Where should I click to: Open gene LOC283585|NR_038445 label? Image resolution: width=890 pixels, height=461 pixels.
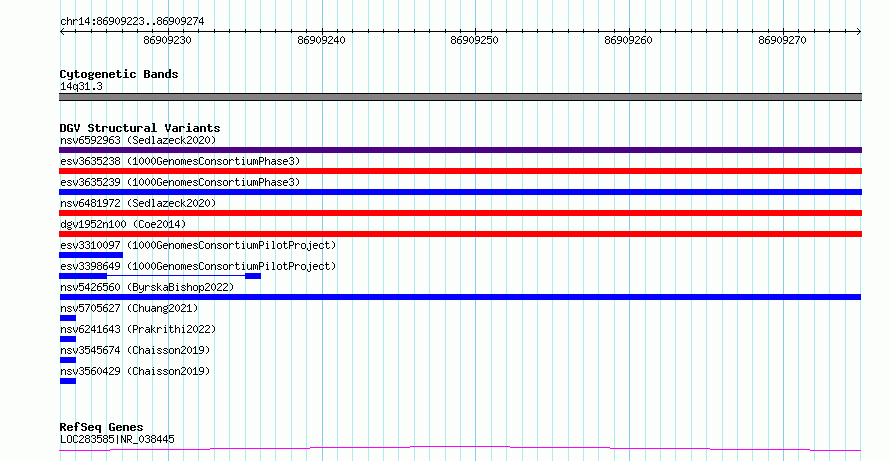point(117,439)
